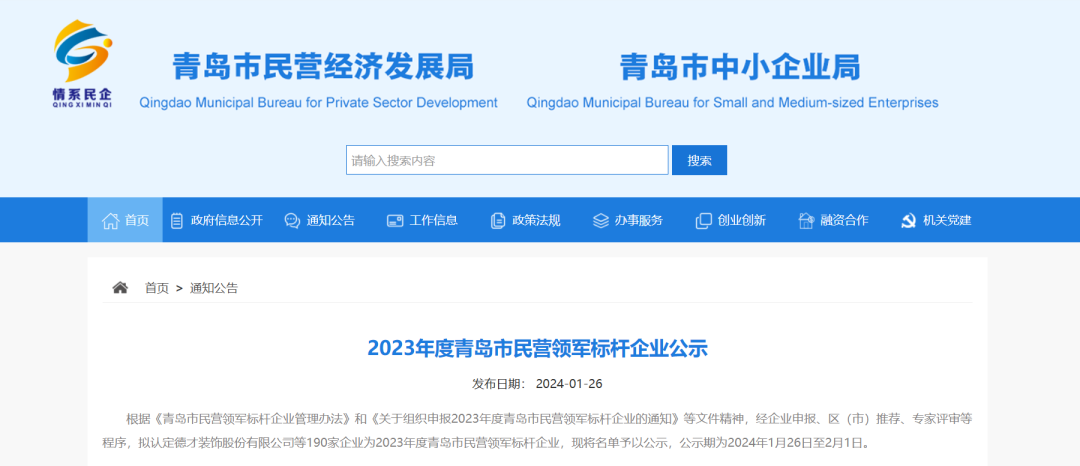Click the card icon beside 工作信息

[395, 220]
